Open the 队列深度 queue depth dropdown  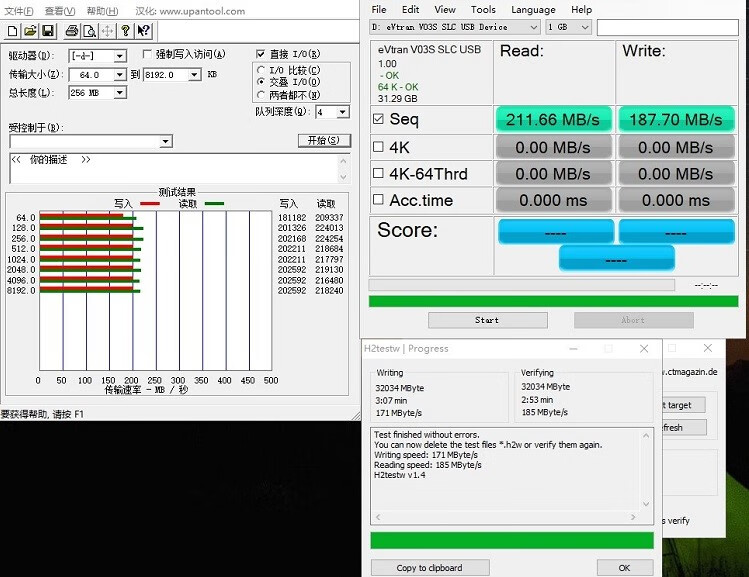[333, 112]
